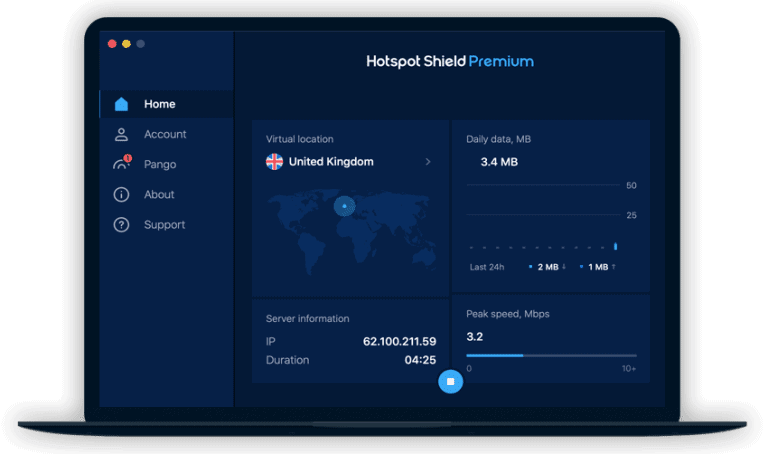Viewport: 768px width, 454px height.
Task: Click the United Kingdom flag icon
Action: 274,162
